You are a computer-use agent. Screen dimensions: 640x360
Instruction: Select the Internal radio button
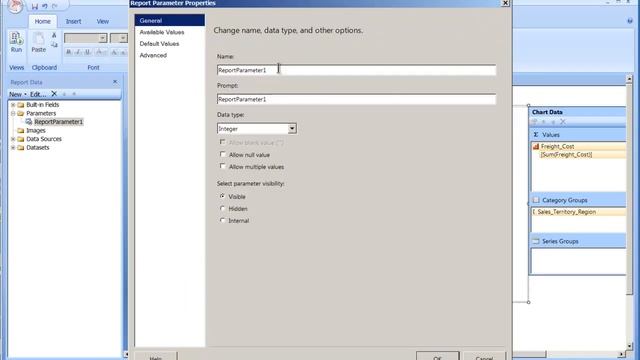point(222,220)
